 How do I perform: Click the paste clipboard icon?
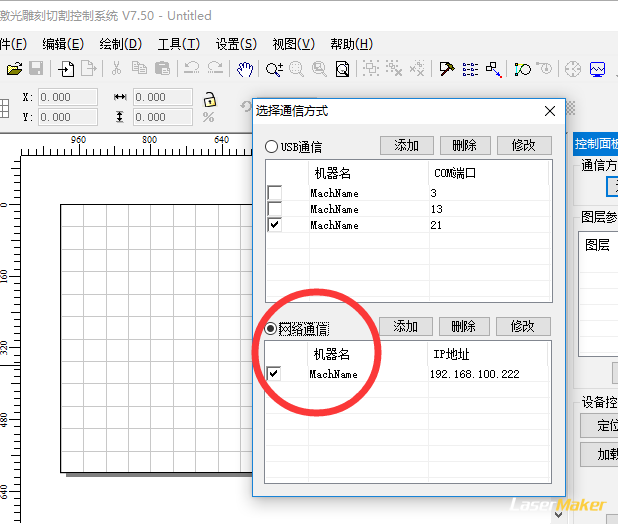162,69
